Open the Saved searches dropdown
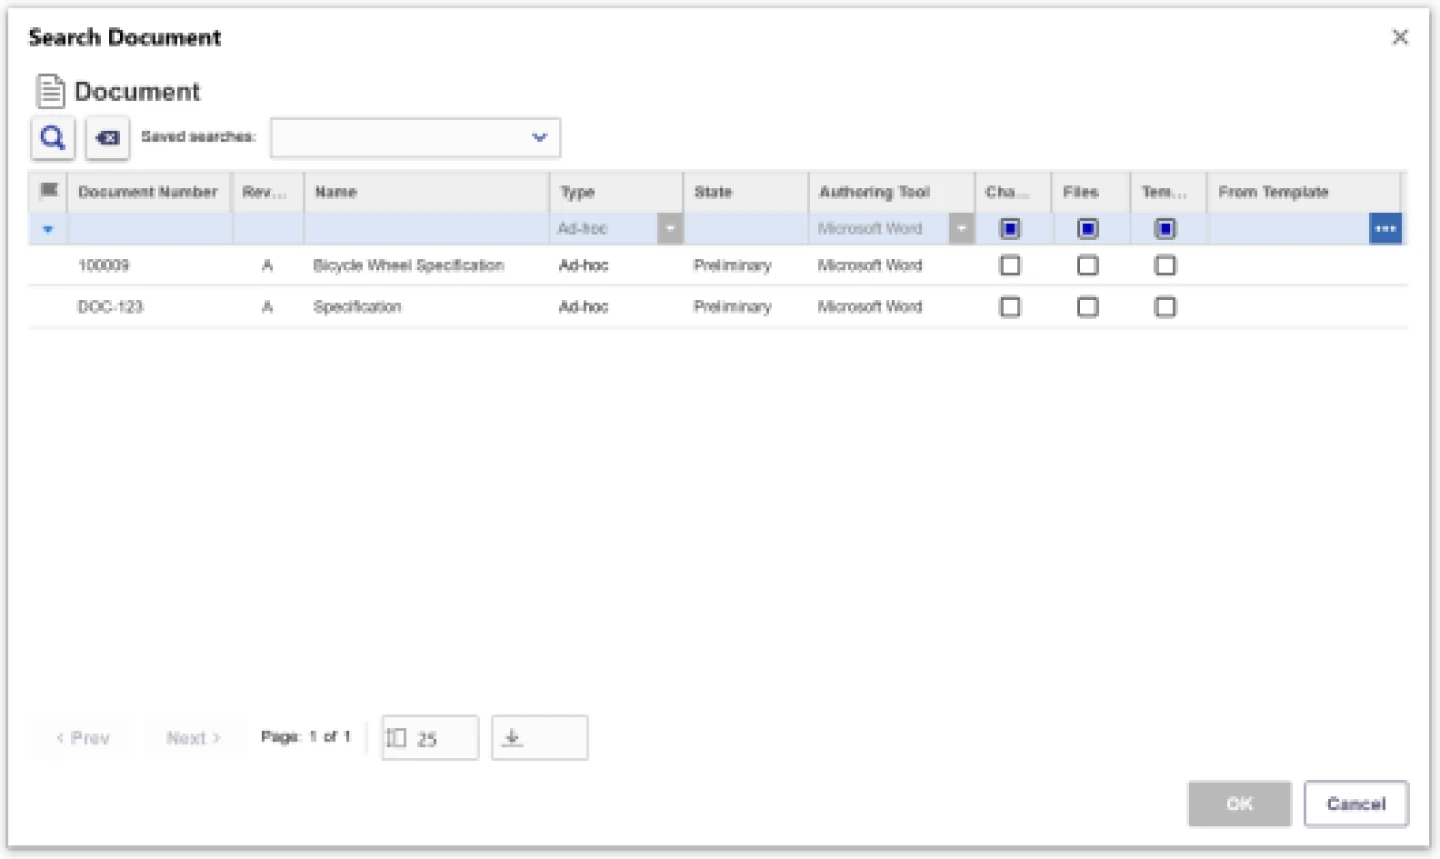This screenshot has width=1440, height=859. pos(415,138)
